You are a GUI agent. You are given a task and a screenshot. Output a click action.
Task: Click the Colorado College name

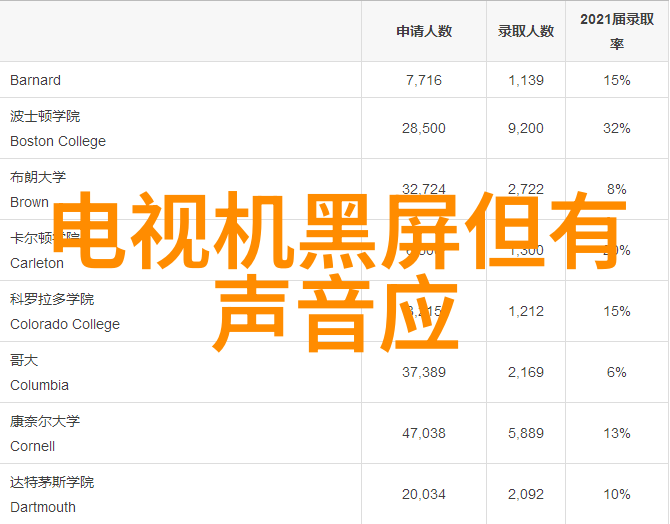tap(65, 324)
